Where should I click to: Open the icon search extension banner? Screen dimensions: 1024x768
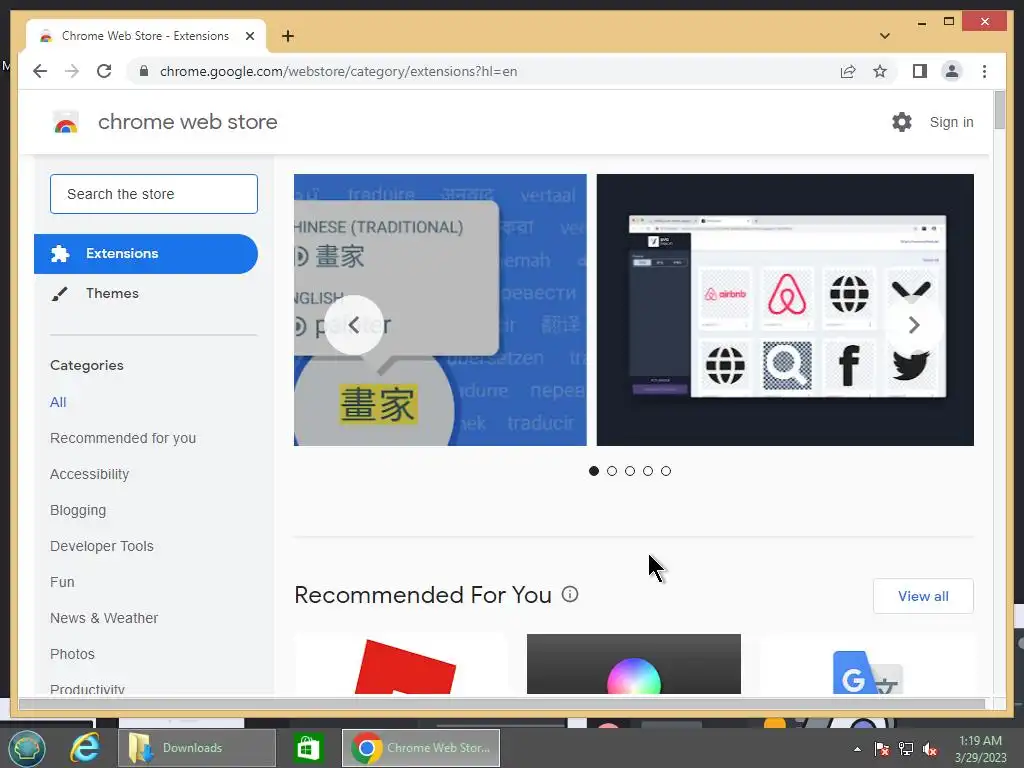(785, 310)
